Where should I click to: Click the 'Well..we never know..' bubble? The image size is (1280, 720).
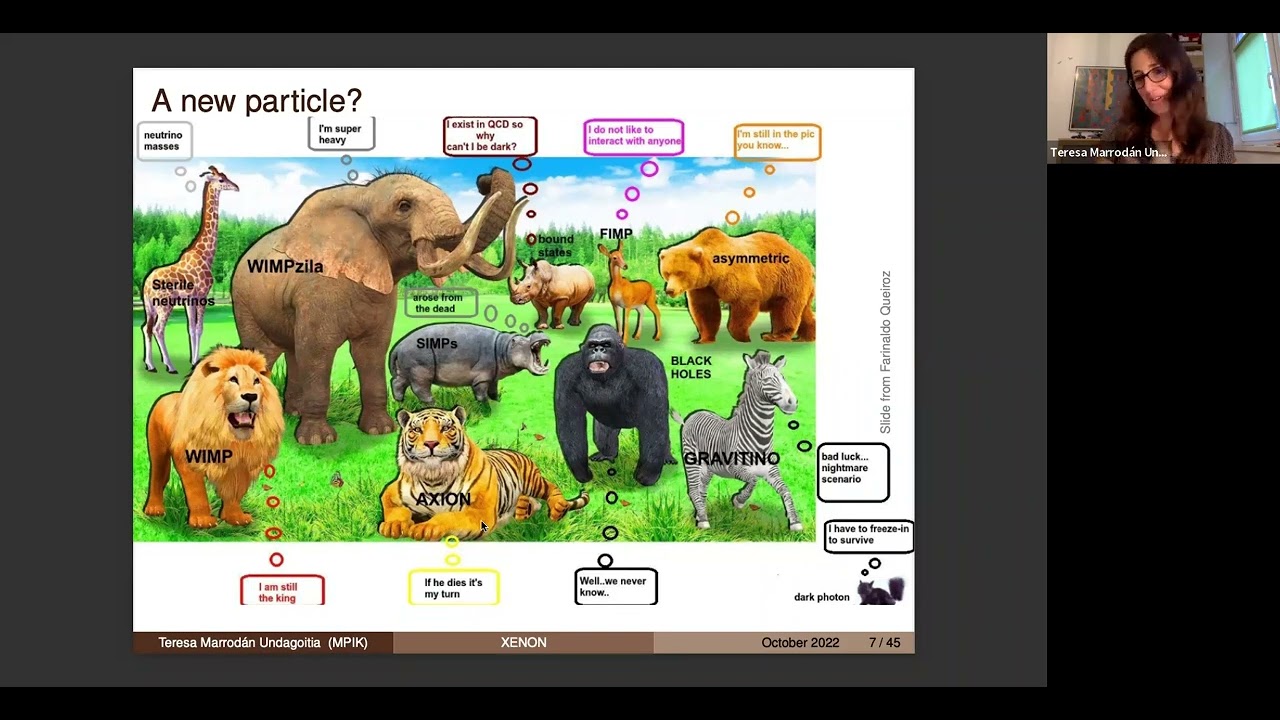[x=616, y=586]
